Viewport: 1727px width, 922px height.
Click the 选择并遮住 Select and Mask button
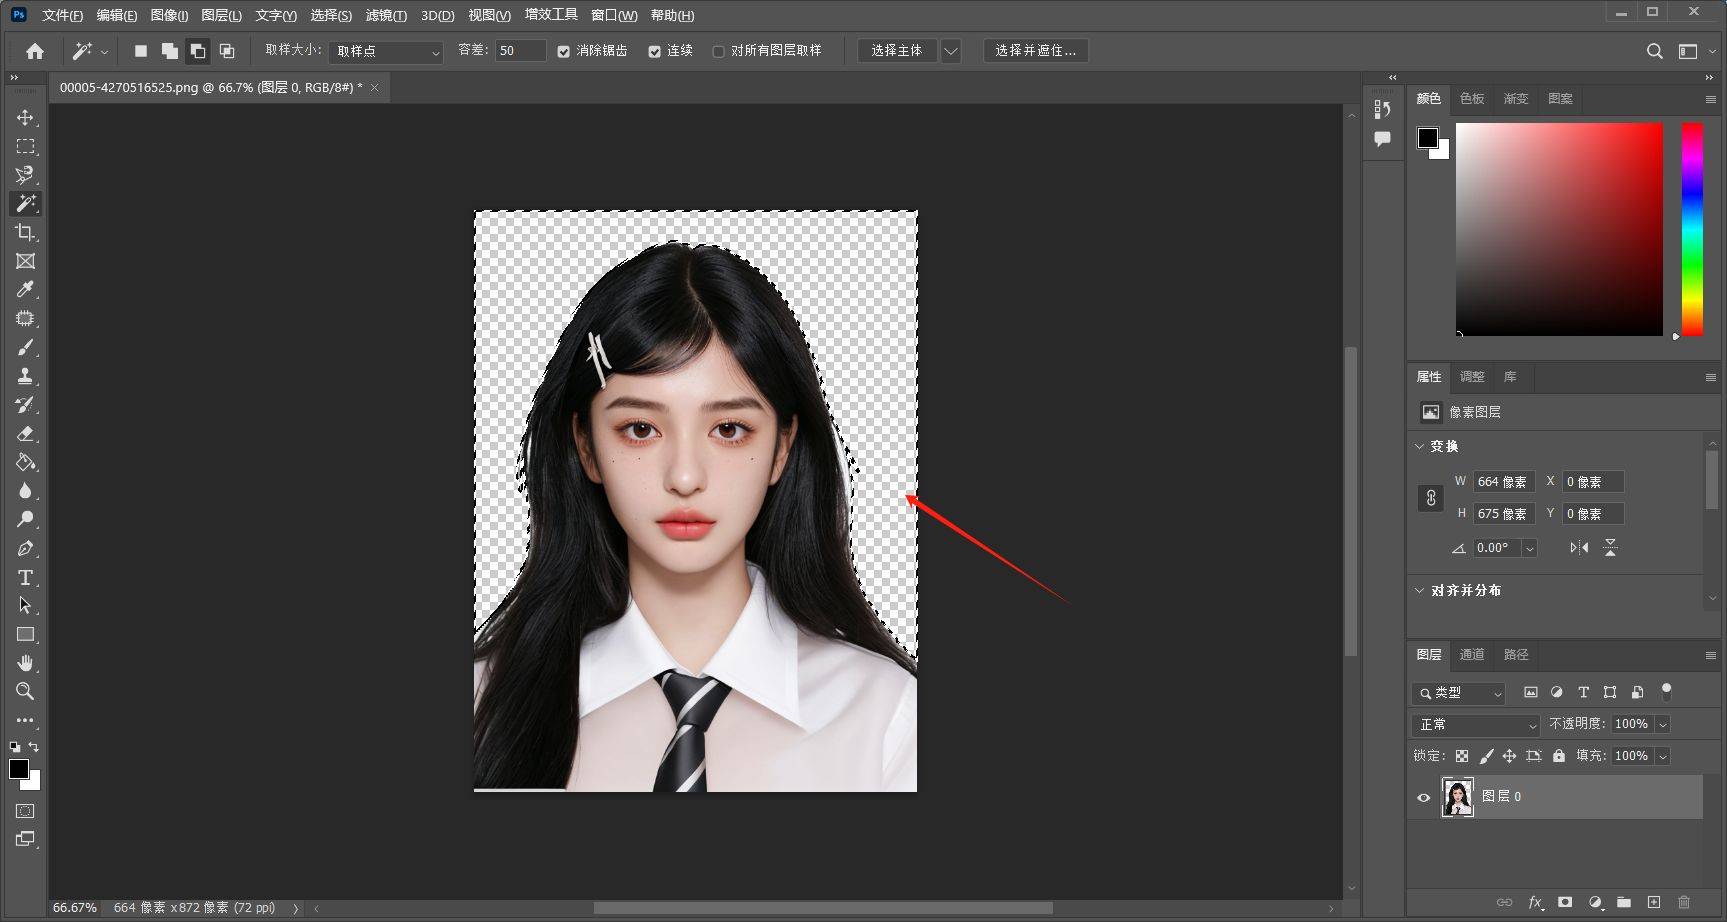click(x=1036, y=50)
